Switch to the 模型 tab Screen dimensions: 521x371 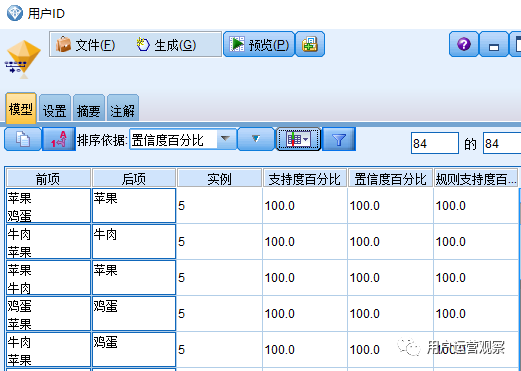pos(21,109)
